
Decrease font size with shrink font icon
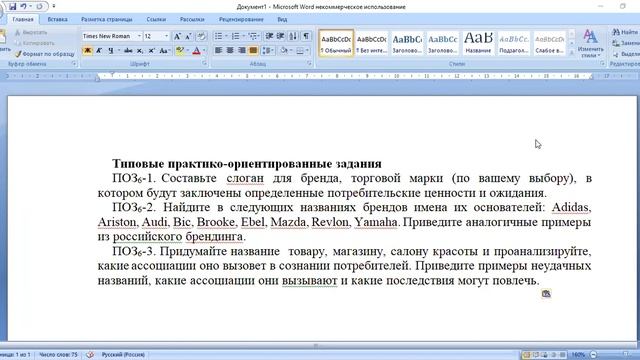[188, 36]
